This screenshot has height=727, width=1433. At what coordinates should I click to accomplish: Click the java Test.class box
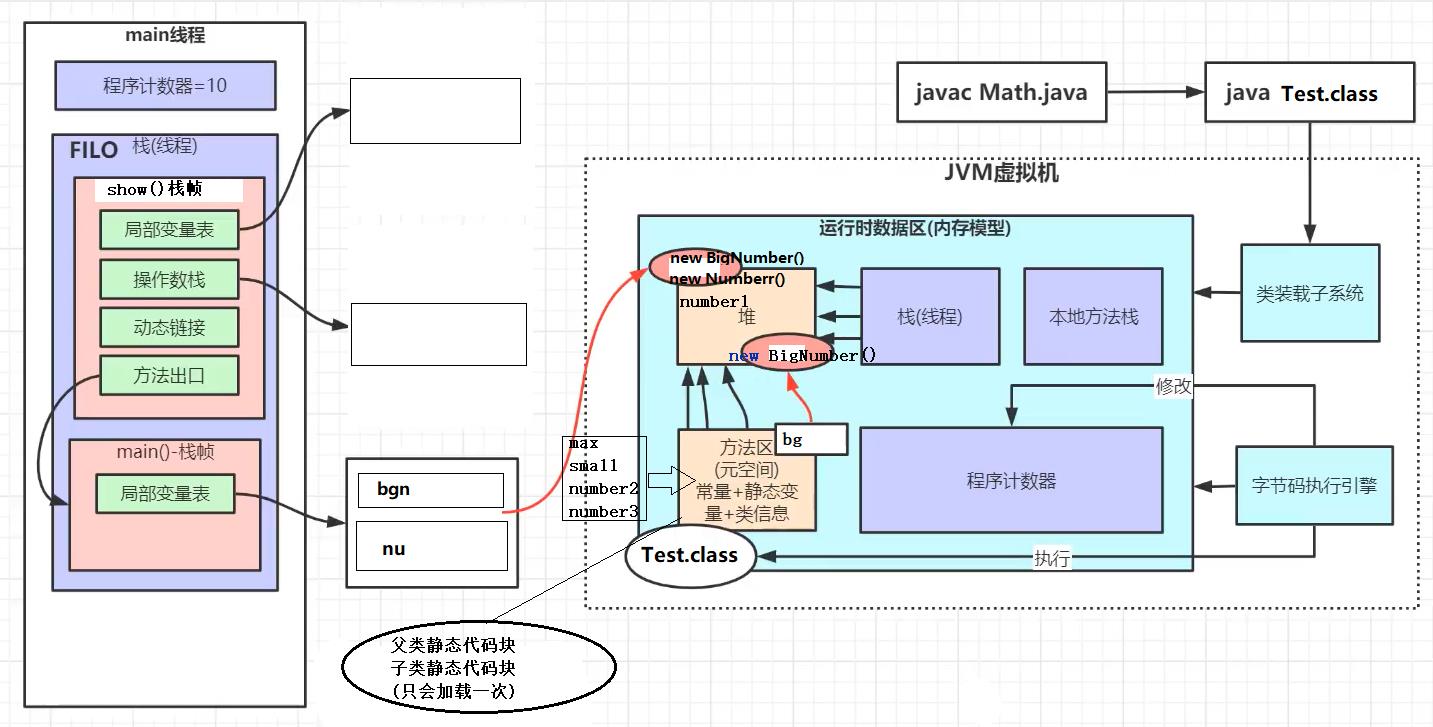click(1310, 93)
